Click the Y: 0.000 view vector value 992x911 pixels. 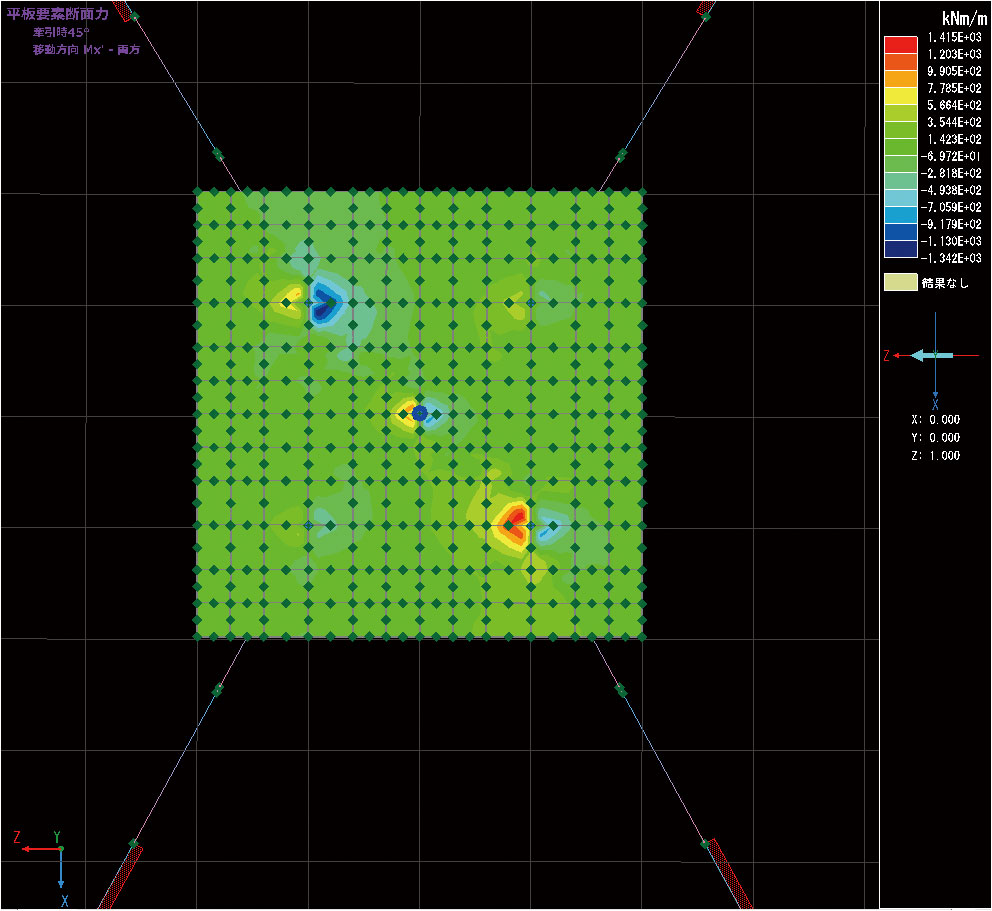(936, 438)
